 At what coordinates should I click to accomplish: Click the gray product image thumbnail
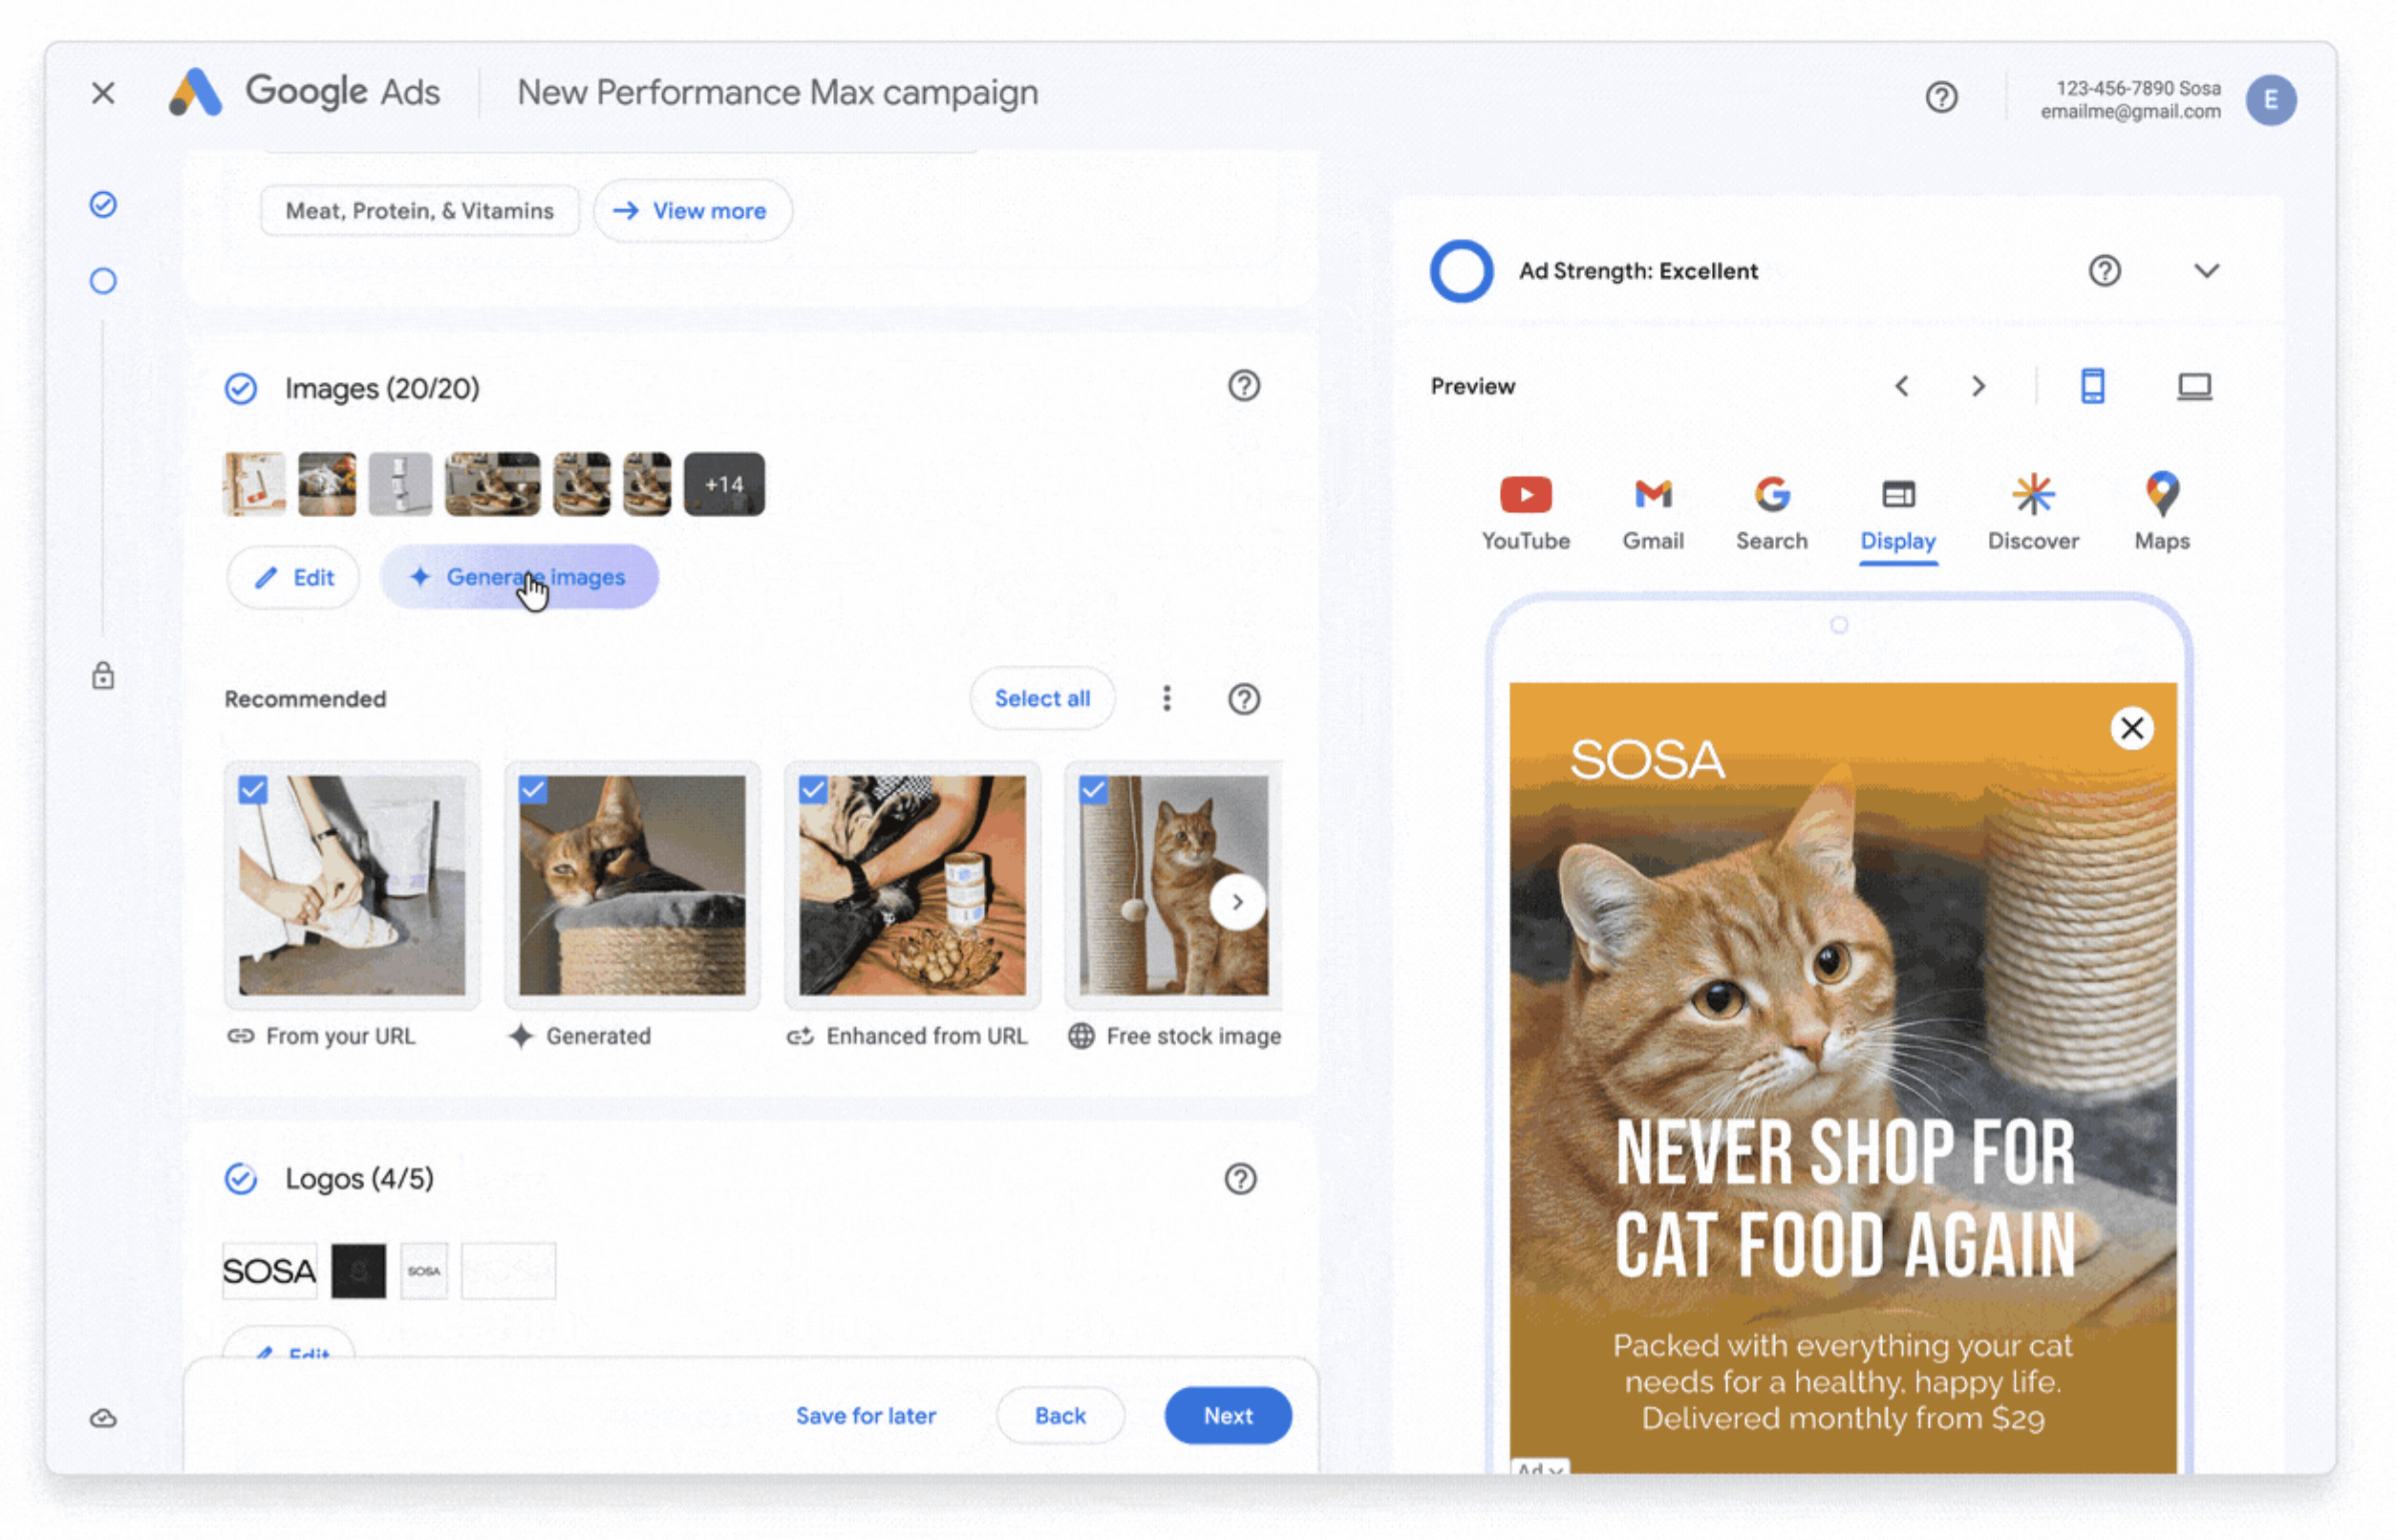pyautogui.click(x=400, y=484)
